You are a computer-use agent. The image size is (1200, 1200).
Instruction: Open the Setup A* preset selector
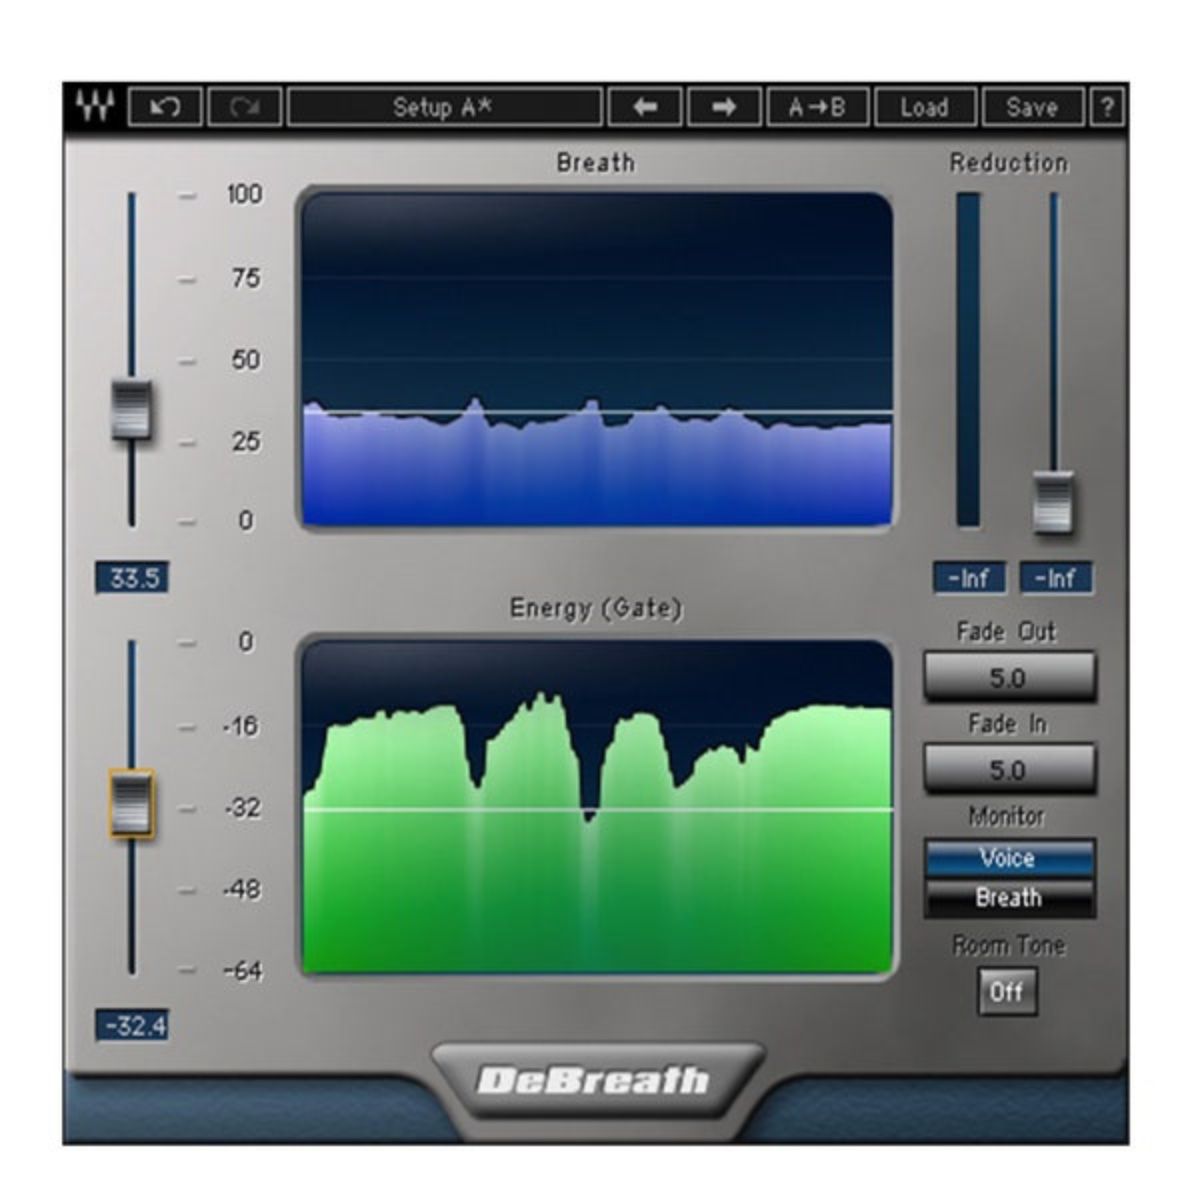445,106
